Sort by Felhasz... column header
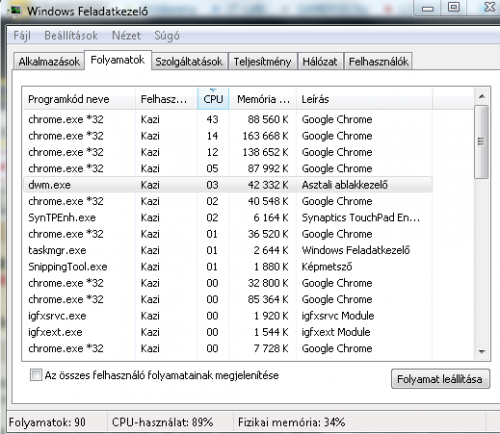This screenshot has width=500, height=434. click(166, 99)
